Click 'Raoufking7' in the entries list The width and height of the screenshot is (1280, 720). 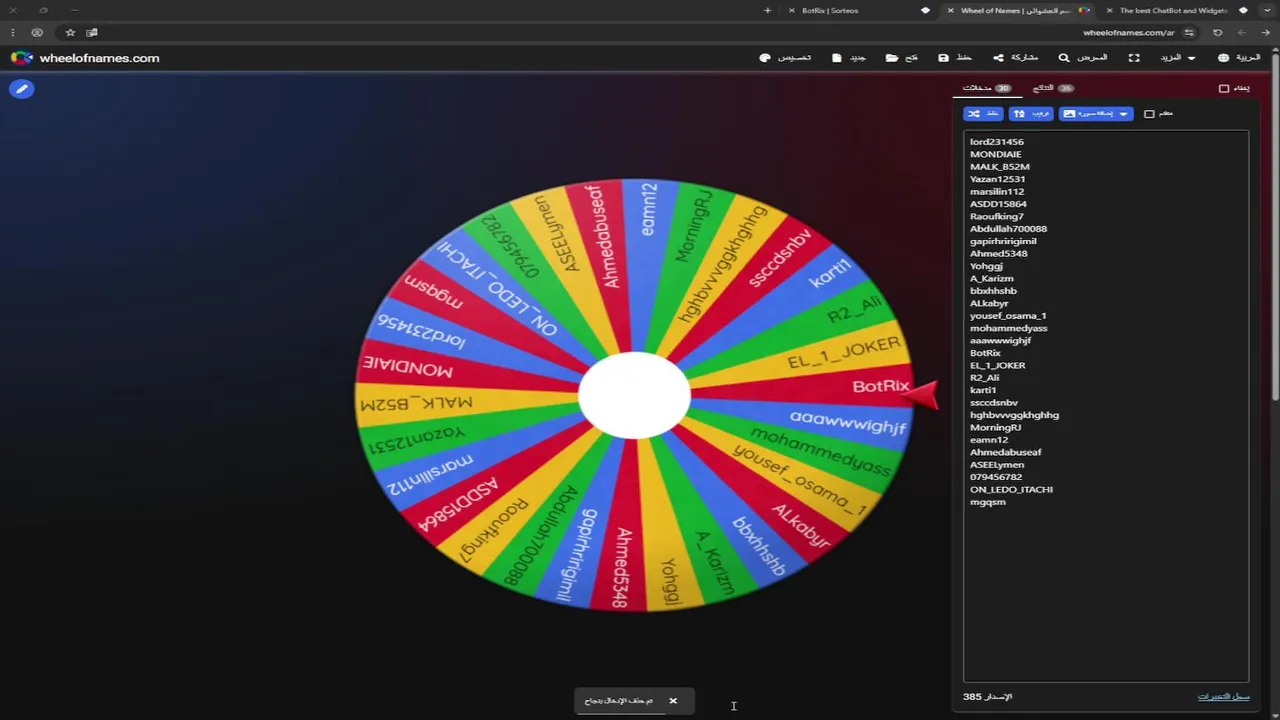(997, 216)
